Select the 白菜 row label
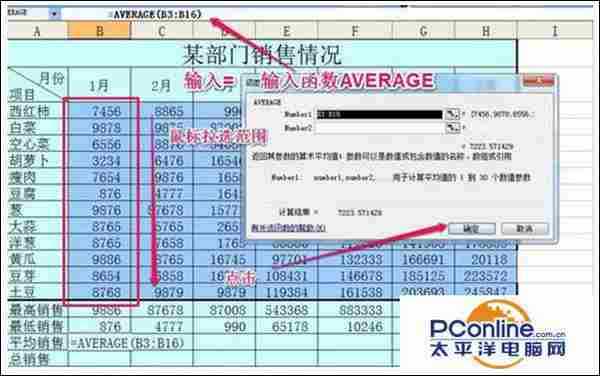Image resolution: width=600 pixels, height=376 pixels. pos(38,128)
